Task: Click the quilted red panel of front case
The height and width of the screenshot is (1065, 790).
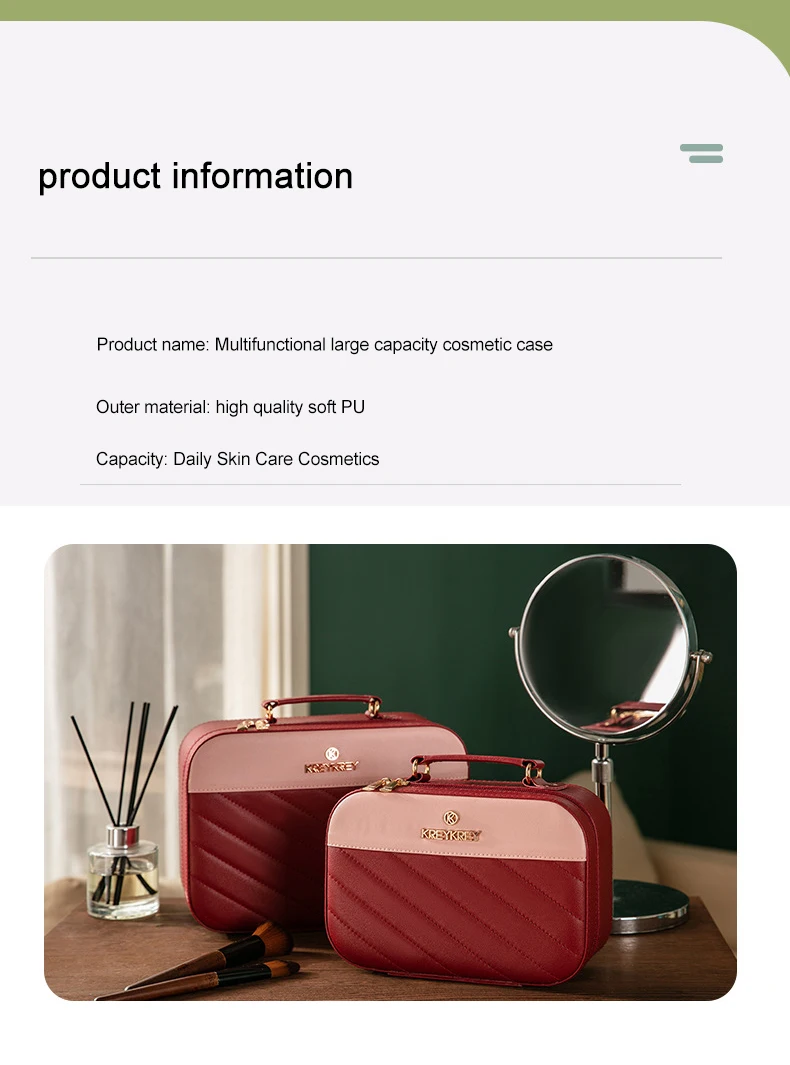Action: click(455, 914)
